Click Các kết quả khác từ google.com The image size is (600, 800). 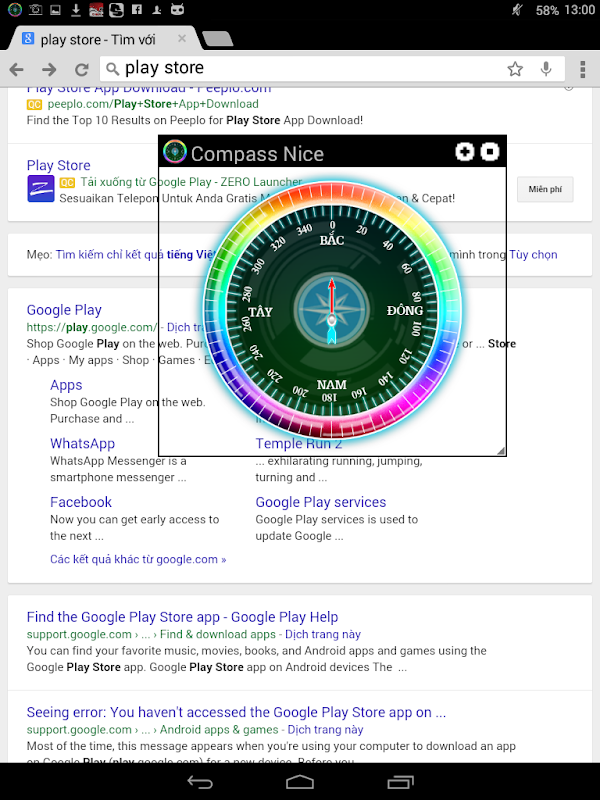pyautogui.click(x=138, y=559)
